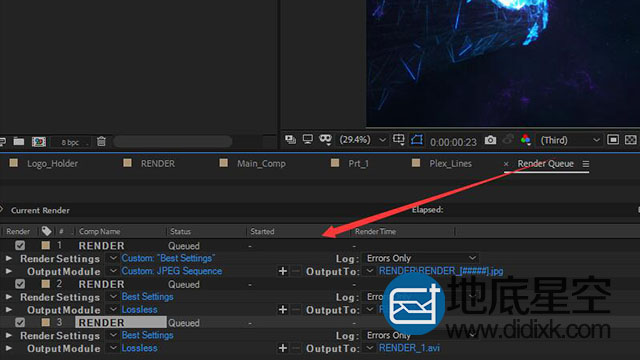Expand Output Module for item 2
Image resolution: width=640 pixels, height=360 pixels.
[9, 309]
